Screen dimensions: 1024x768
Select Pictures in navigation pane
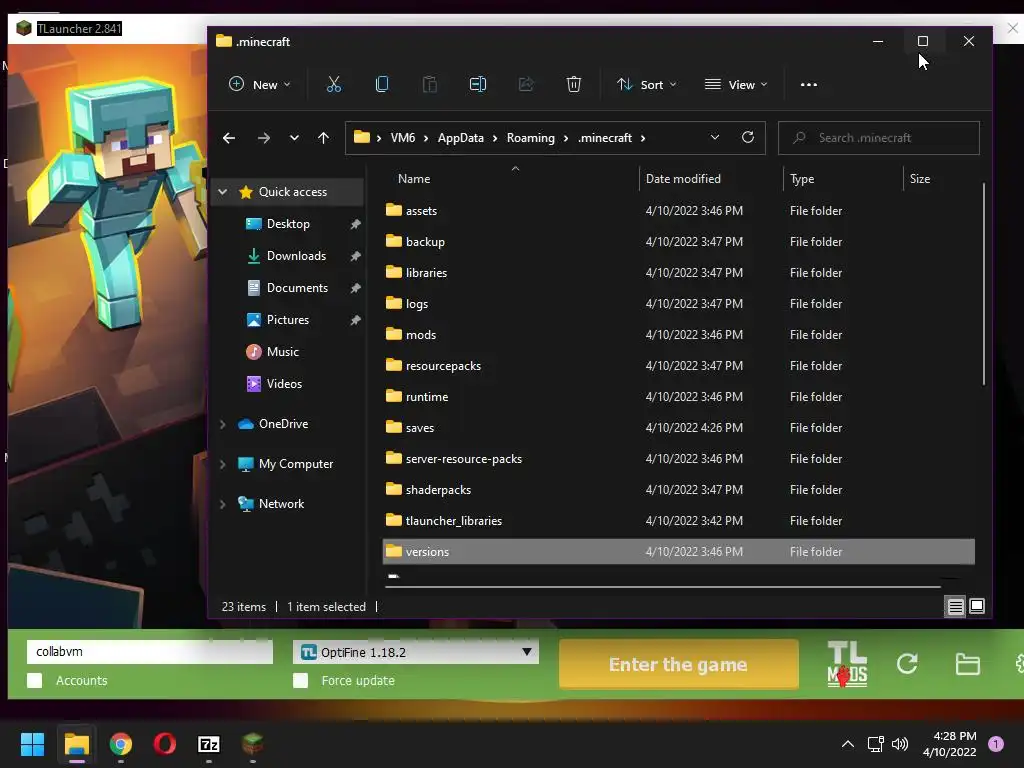(x=287, y=320)
